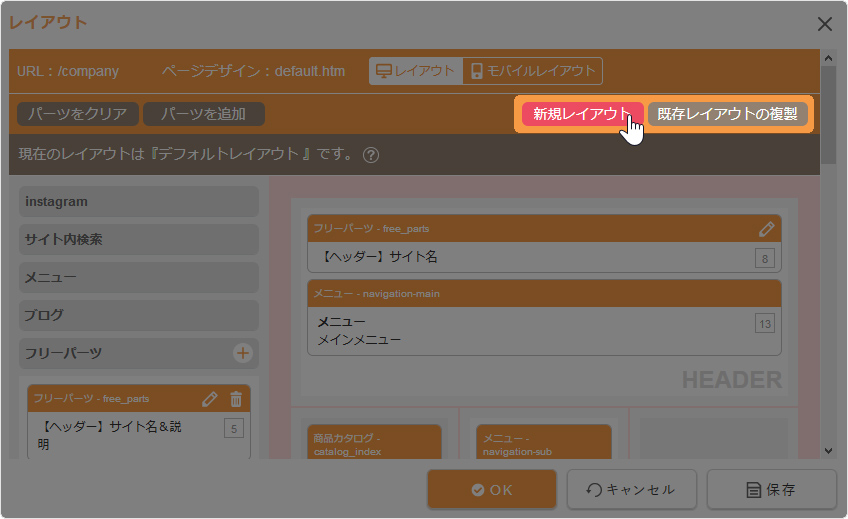Click the plus icon on フリーパーツ
The width and height of the screenshot is (848, 519).
click(242, 353)
